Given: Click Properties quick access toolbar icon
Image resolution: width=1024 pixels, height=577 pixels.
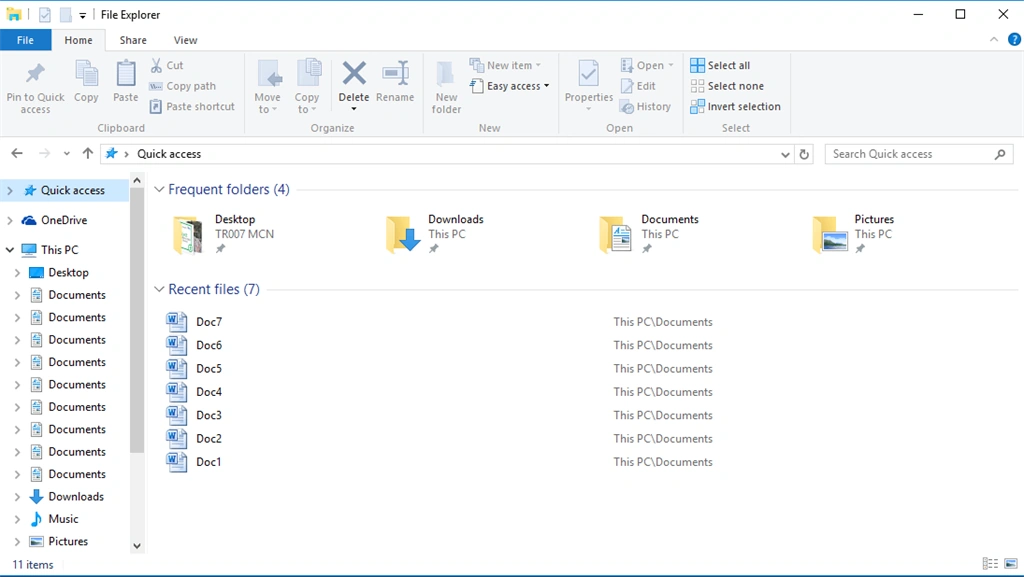Looking at the screenshot, I should [44, 14].
